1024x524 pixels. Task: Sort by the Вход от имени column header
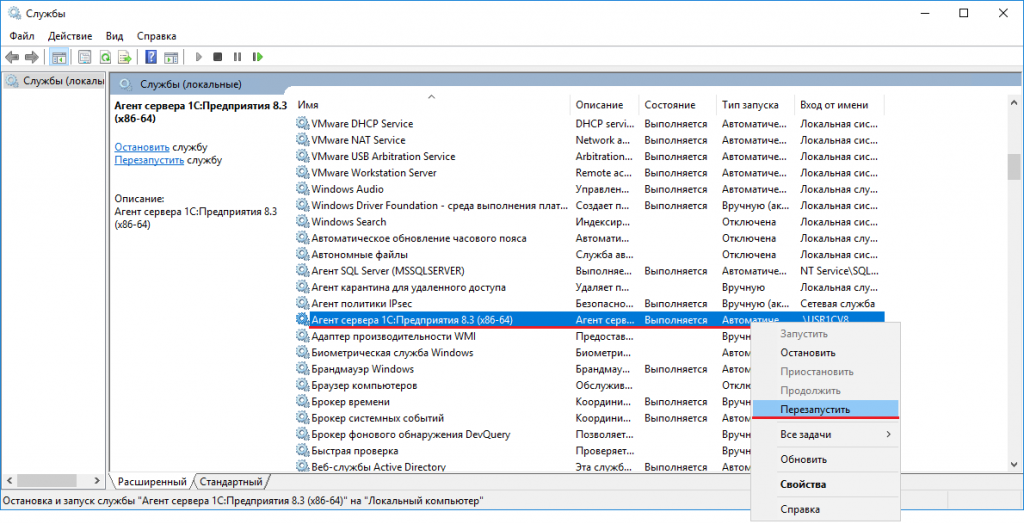840,105
